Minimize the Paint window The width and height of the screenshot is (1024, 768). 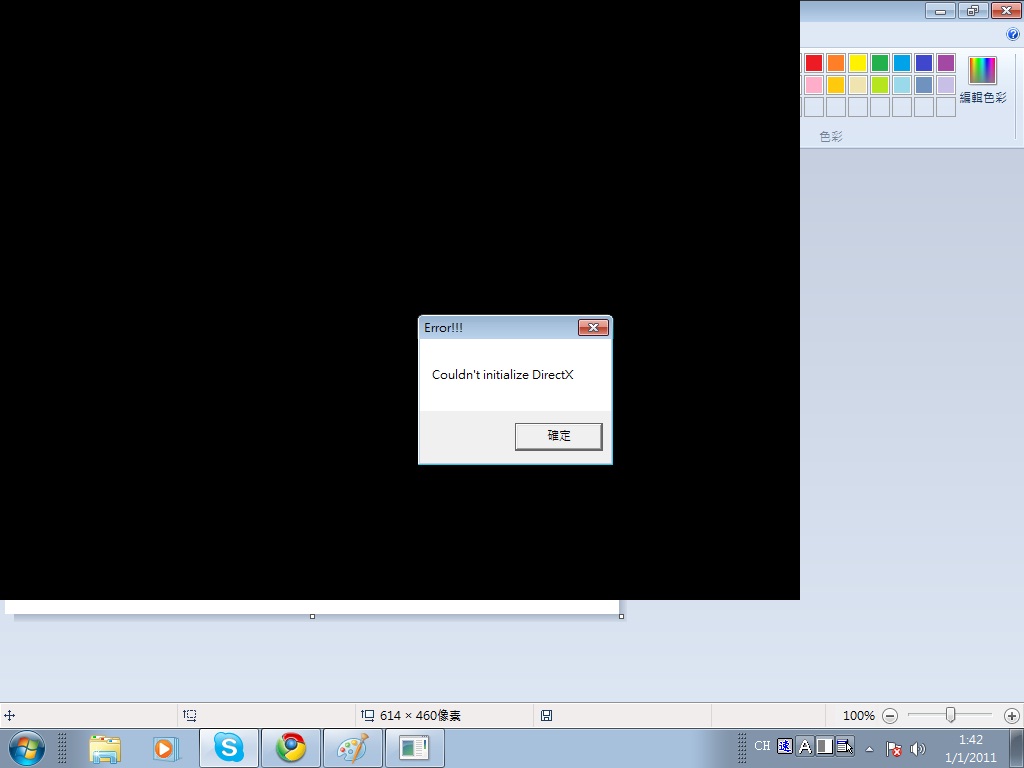tap(940, 10)
